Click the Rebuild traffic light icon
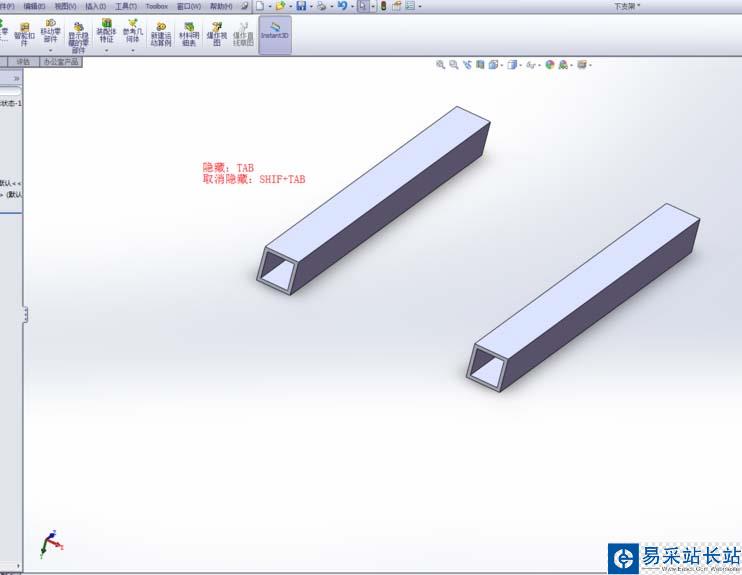Image resolution: width=742 pixels, height=575 pixels. point(383,6)
